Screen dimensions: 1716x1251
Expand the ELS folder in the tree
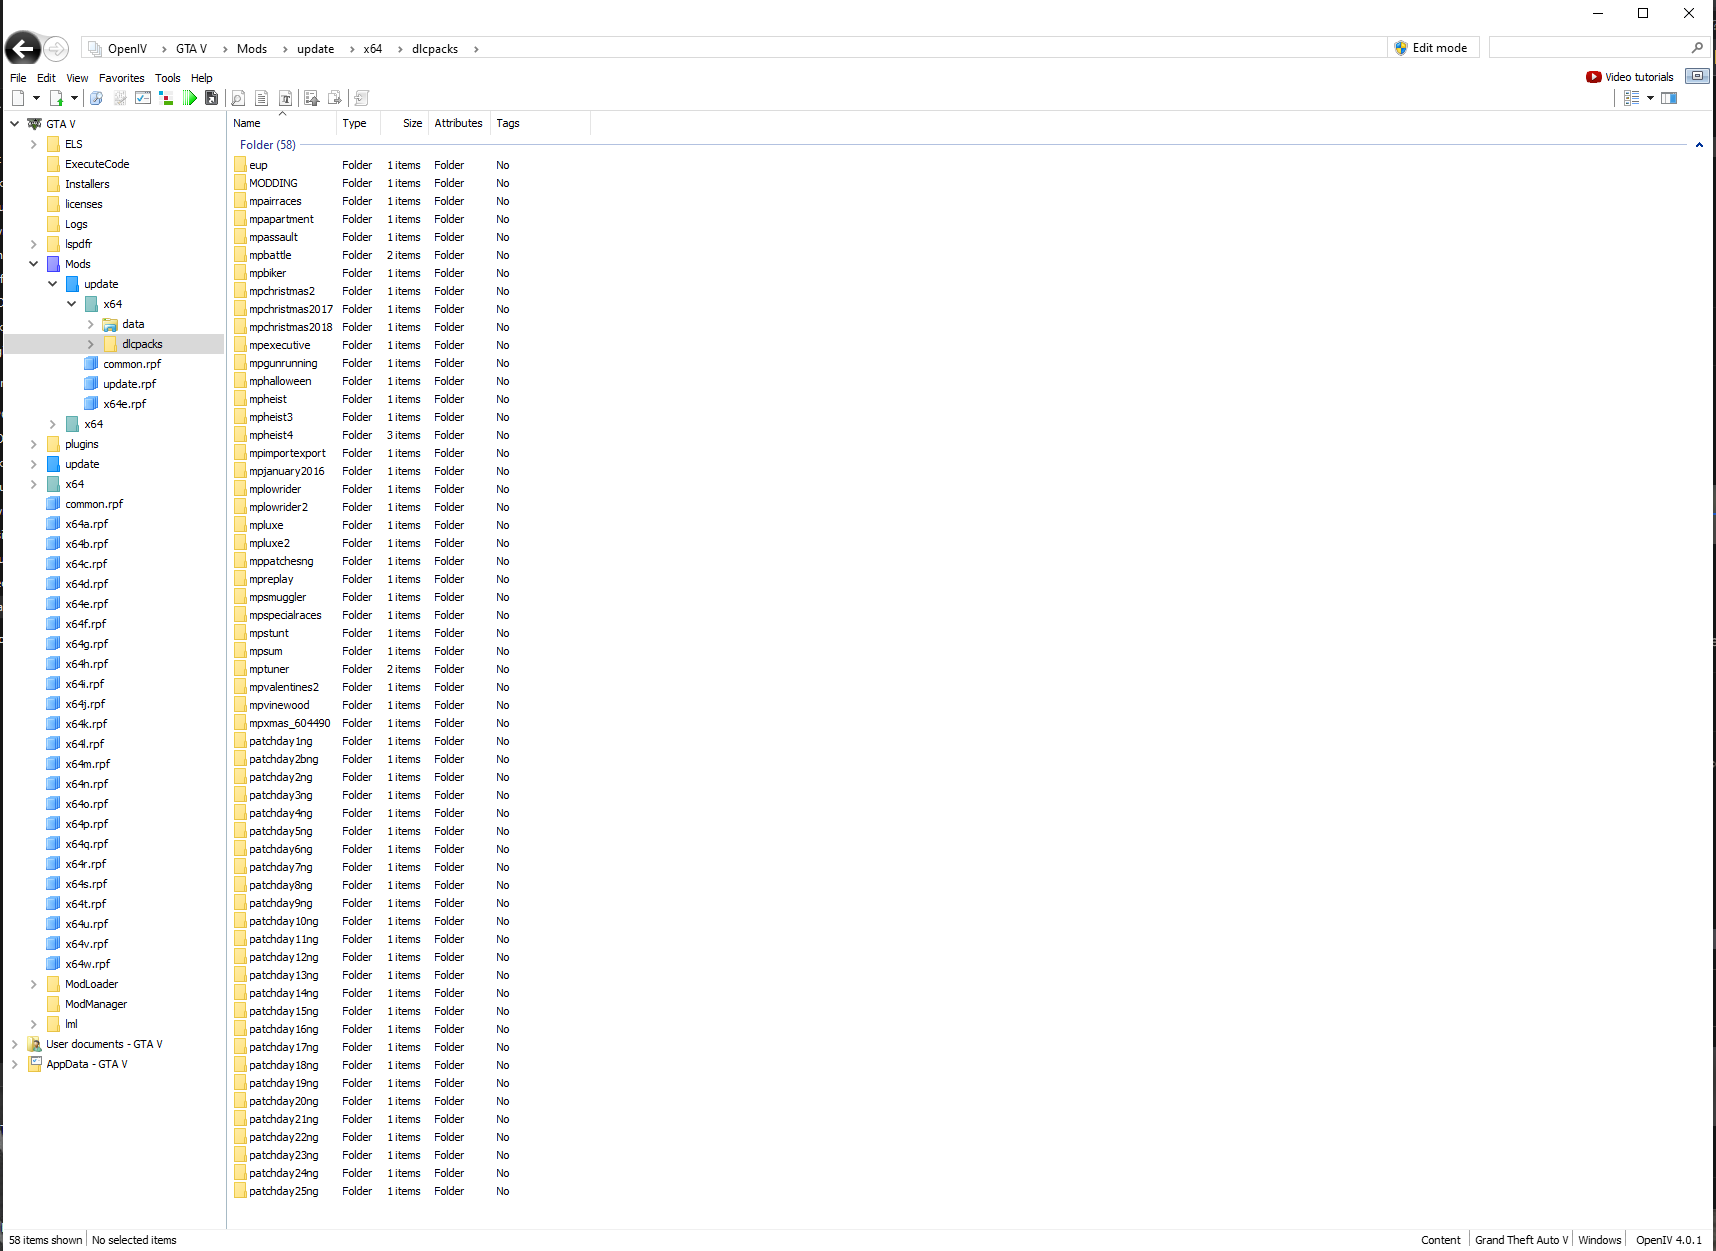(x=33, y=144)
